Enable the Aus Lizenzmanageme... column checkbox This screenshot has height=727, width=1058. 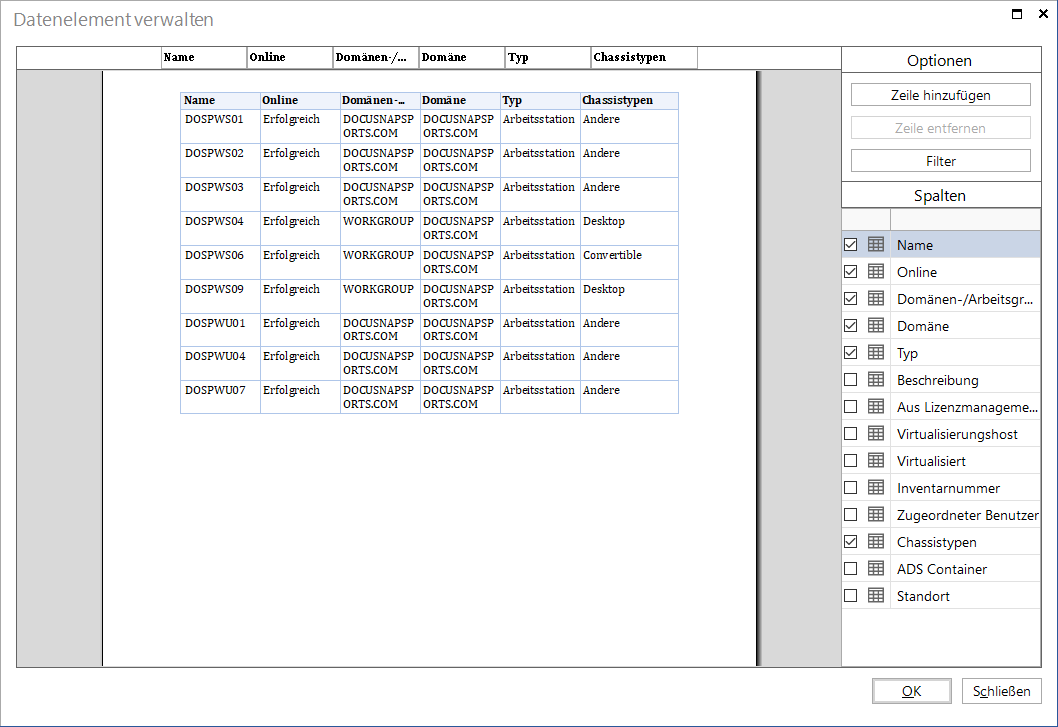pos(850,406)
